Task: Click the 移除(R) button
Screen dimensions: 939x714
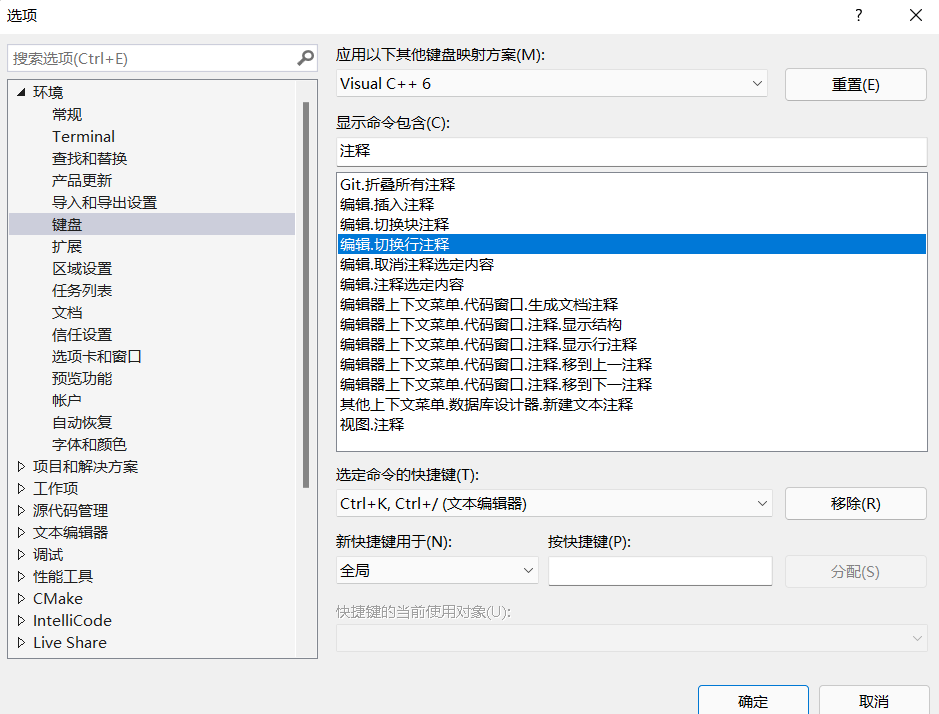Action: [855, 503]
